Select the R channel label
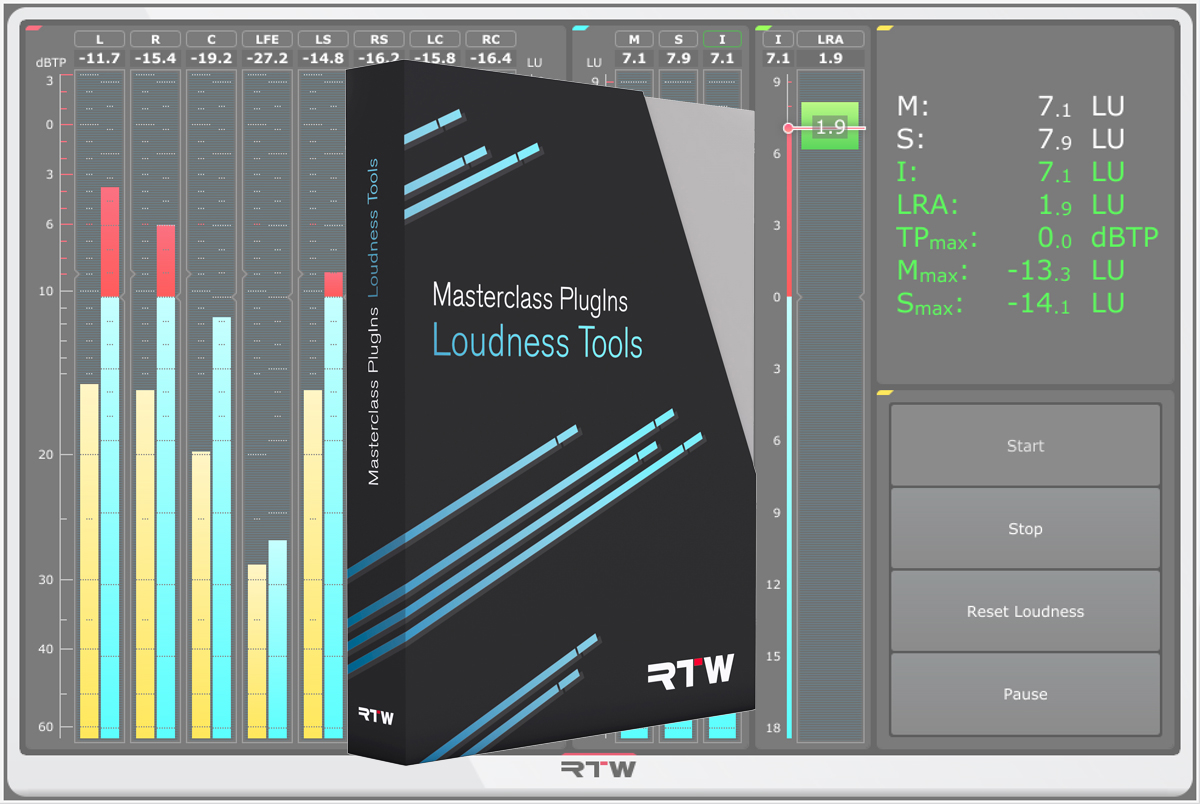 [155, 39]
